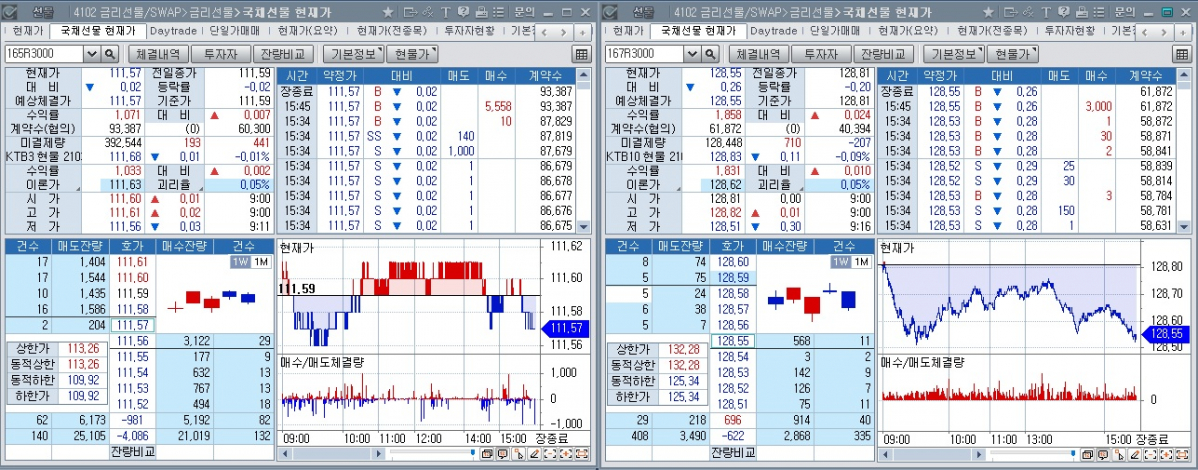The height and width of the screenshot is (470, 1198).
Task: Switch right candle chart to 1M
Action: (x=861, y=261)
